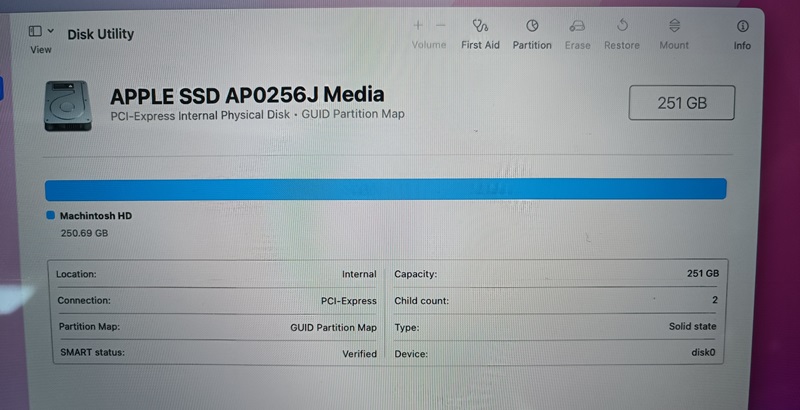This screenshot has height=410, width=800.
Task: Click the add volume plus icon
Action: click(x=418, y=25)
